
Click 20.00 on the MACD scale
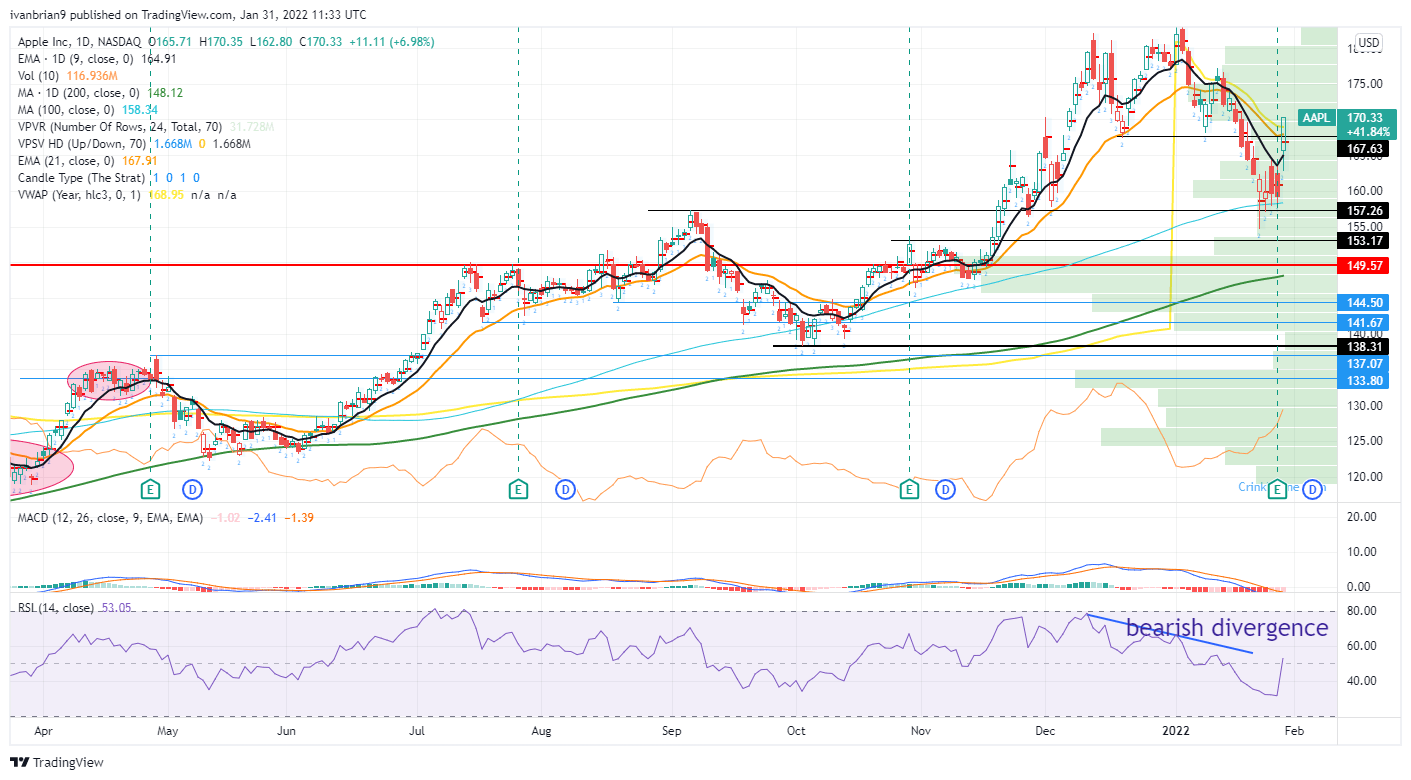(x=1364, y=516)
